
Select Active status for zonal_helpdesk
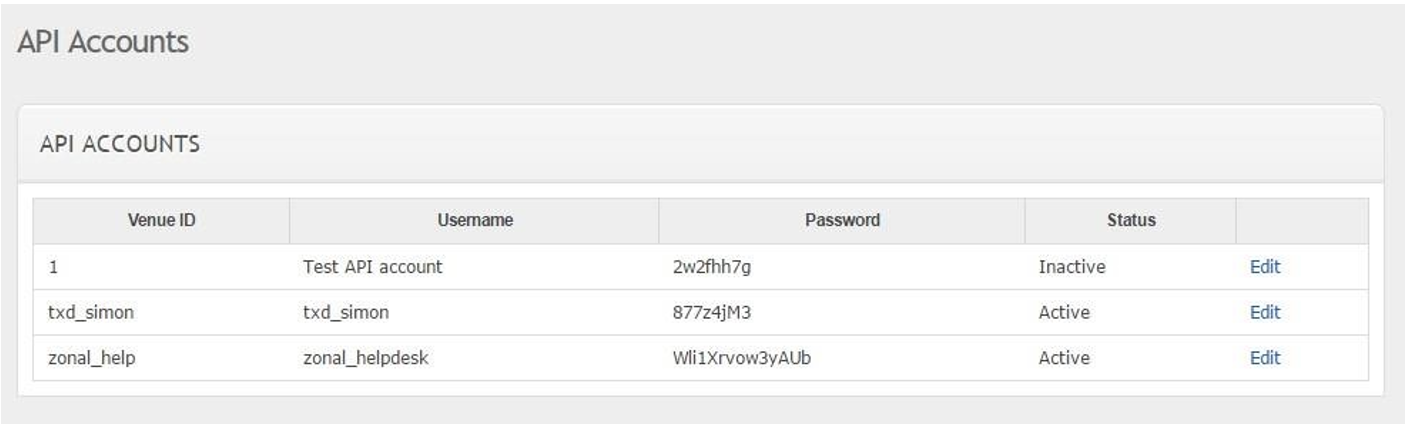coord(1064,357)
